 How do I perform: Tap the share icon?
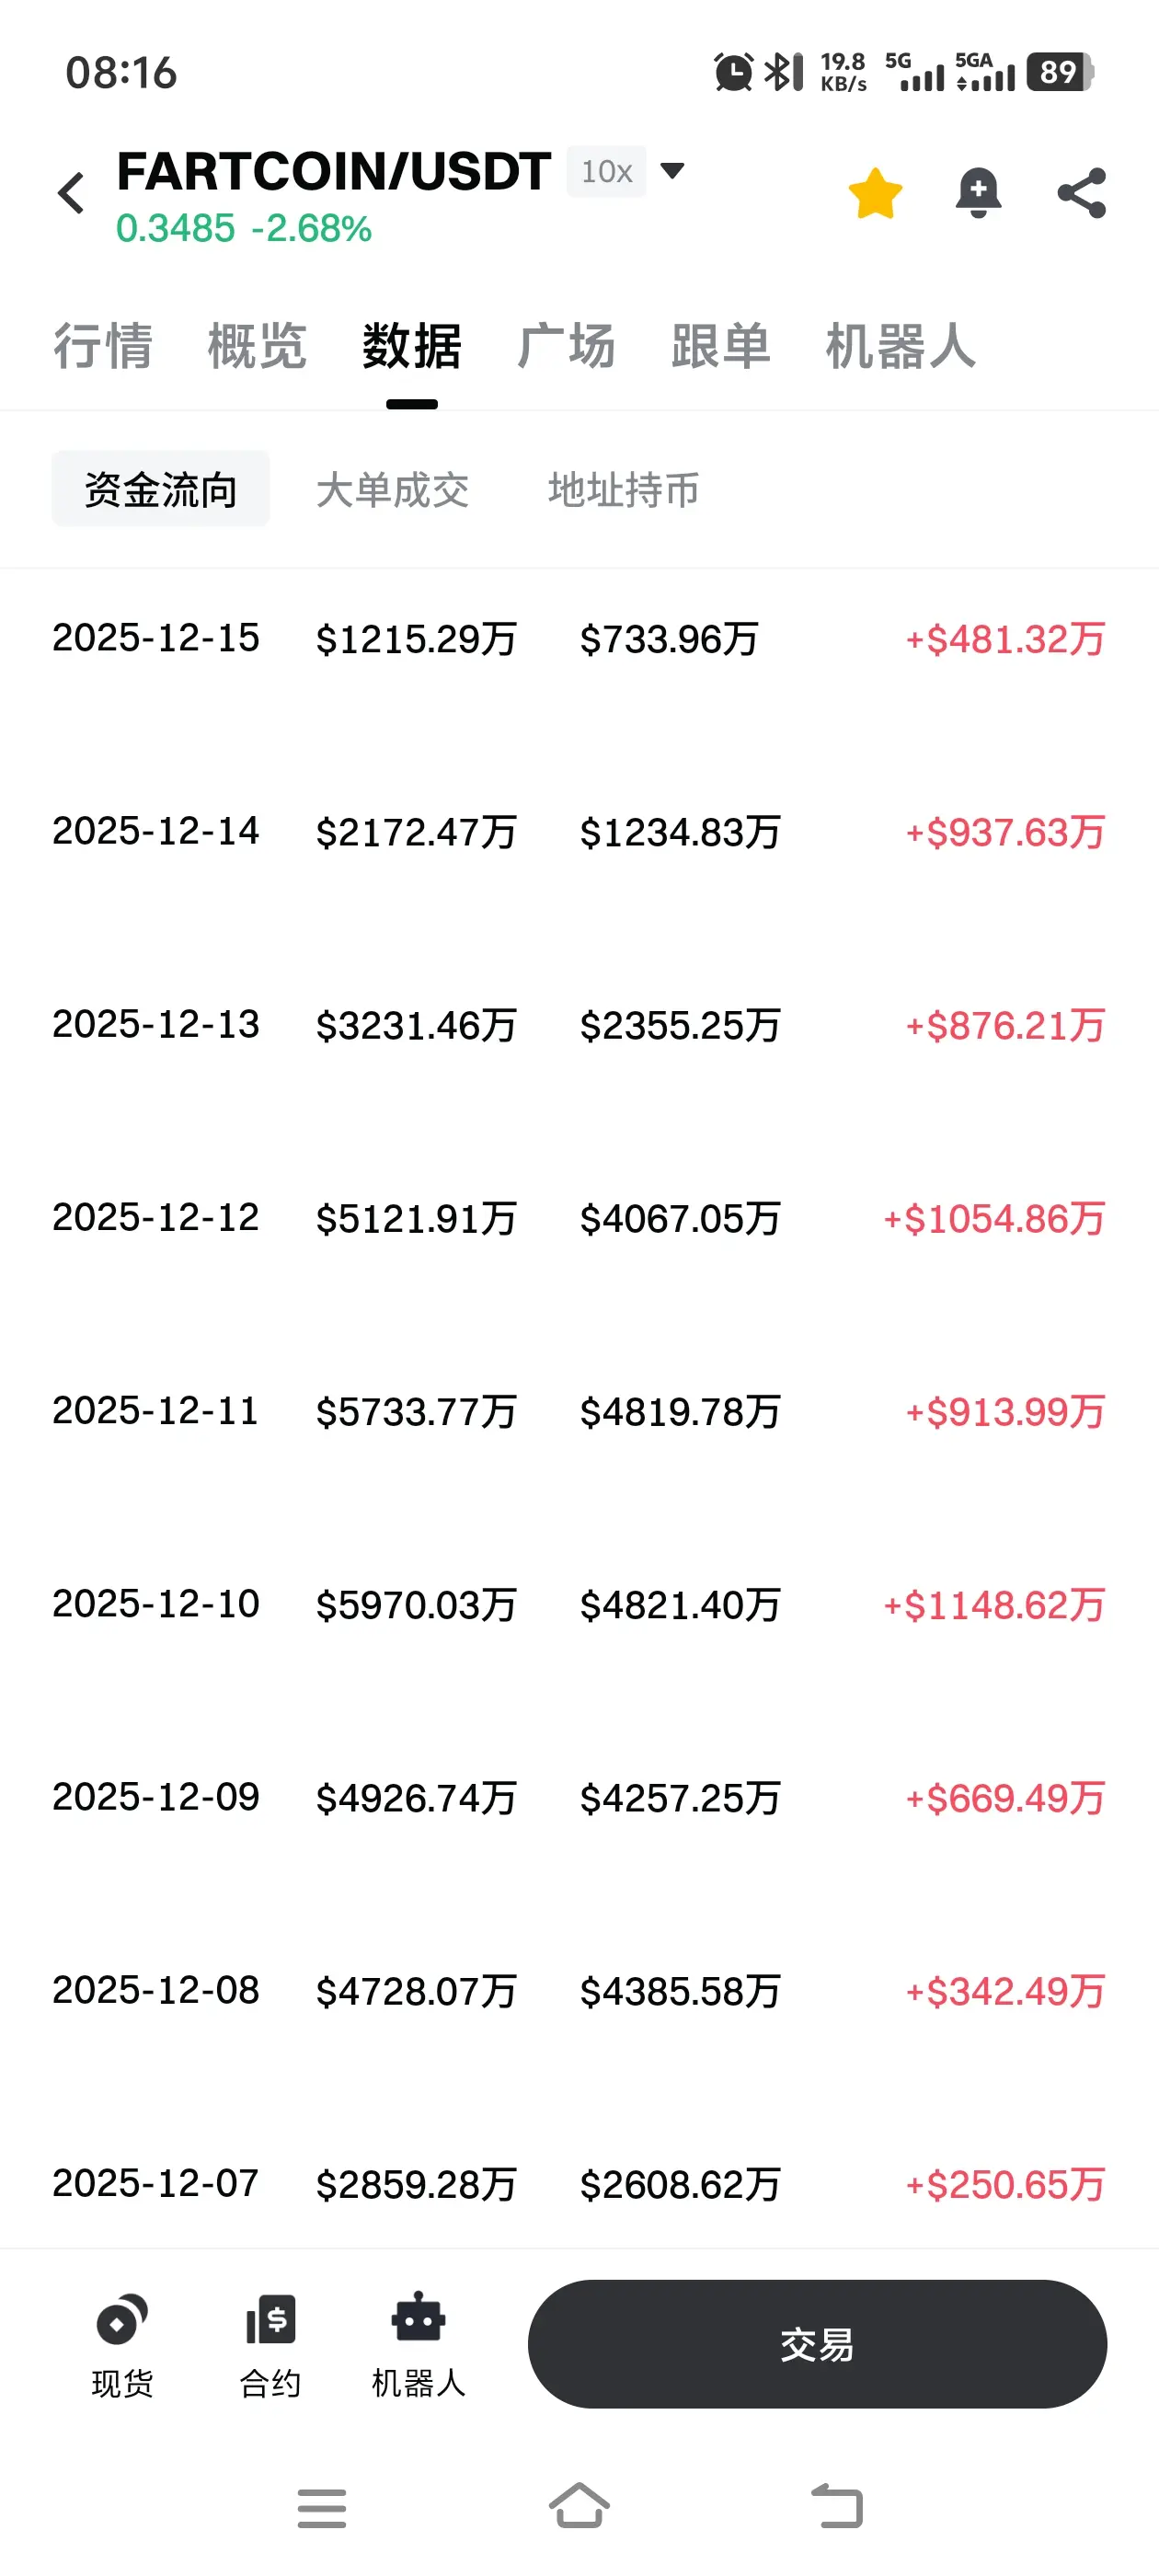point(1082,193)
